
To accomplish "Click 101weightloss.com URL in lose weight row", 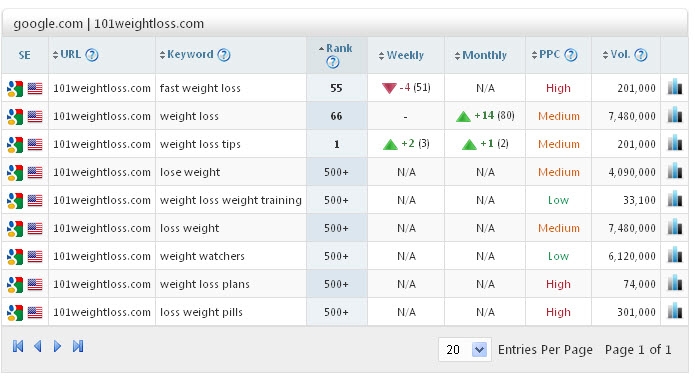I will [x=102, y=172].
